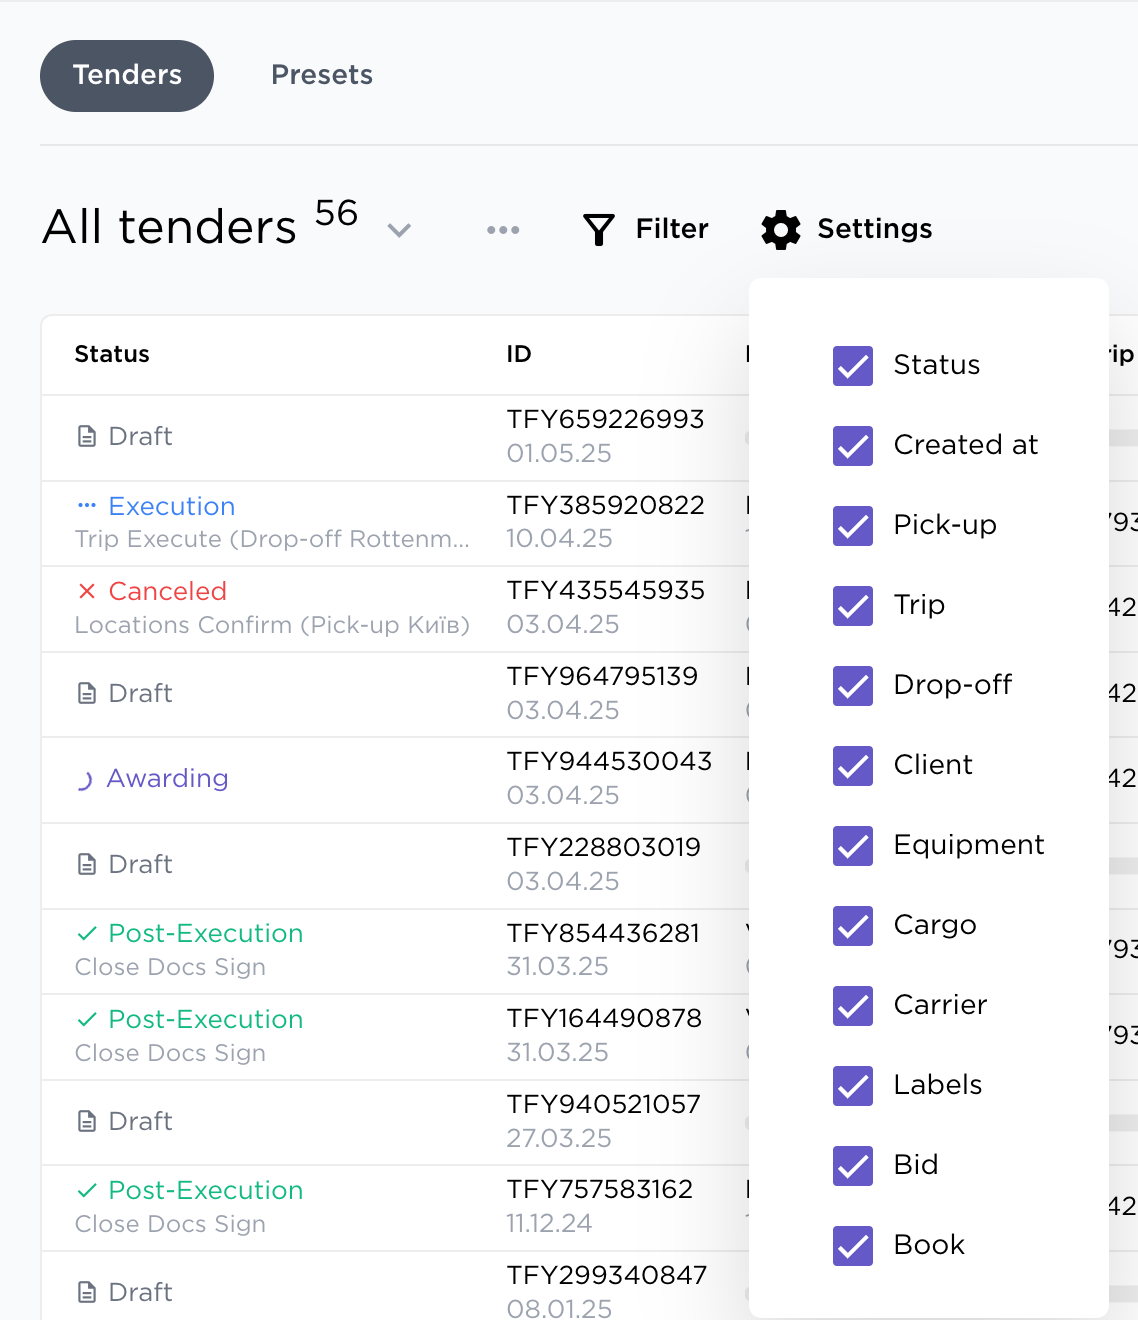The width and height of the screenshot is (1138, 1320).
Task: Click the 56 tenders count badge
Action: 336,213
